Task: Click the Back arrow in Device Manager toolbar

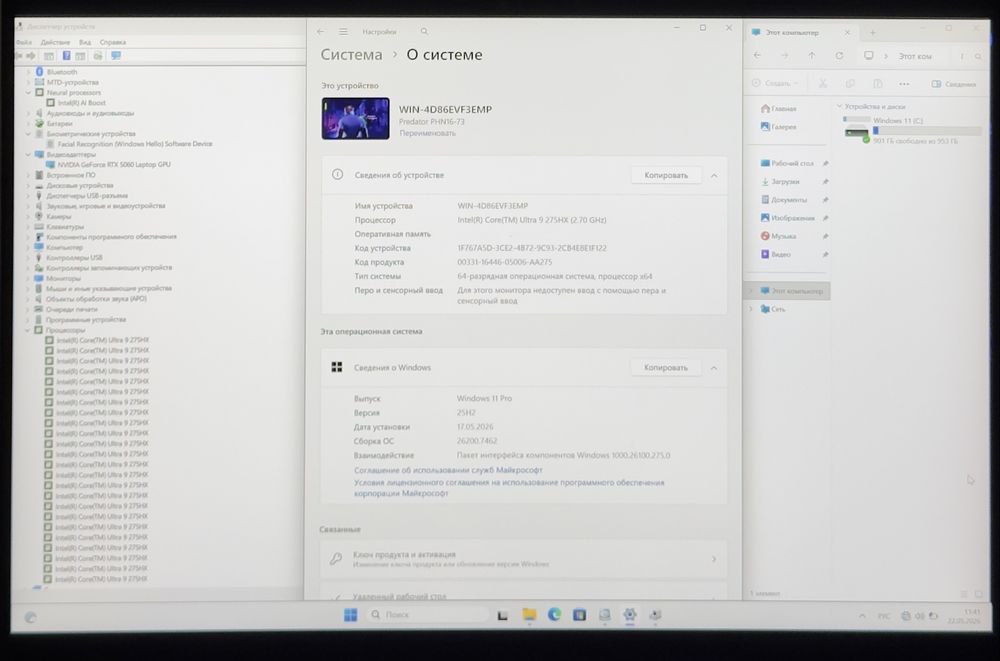Action: (x=19, y=56)
